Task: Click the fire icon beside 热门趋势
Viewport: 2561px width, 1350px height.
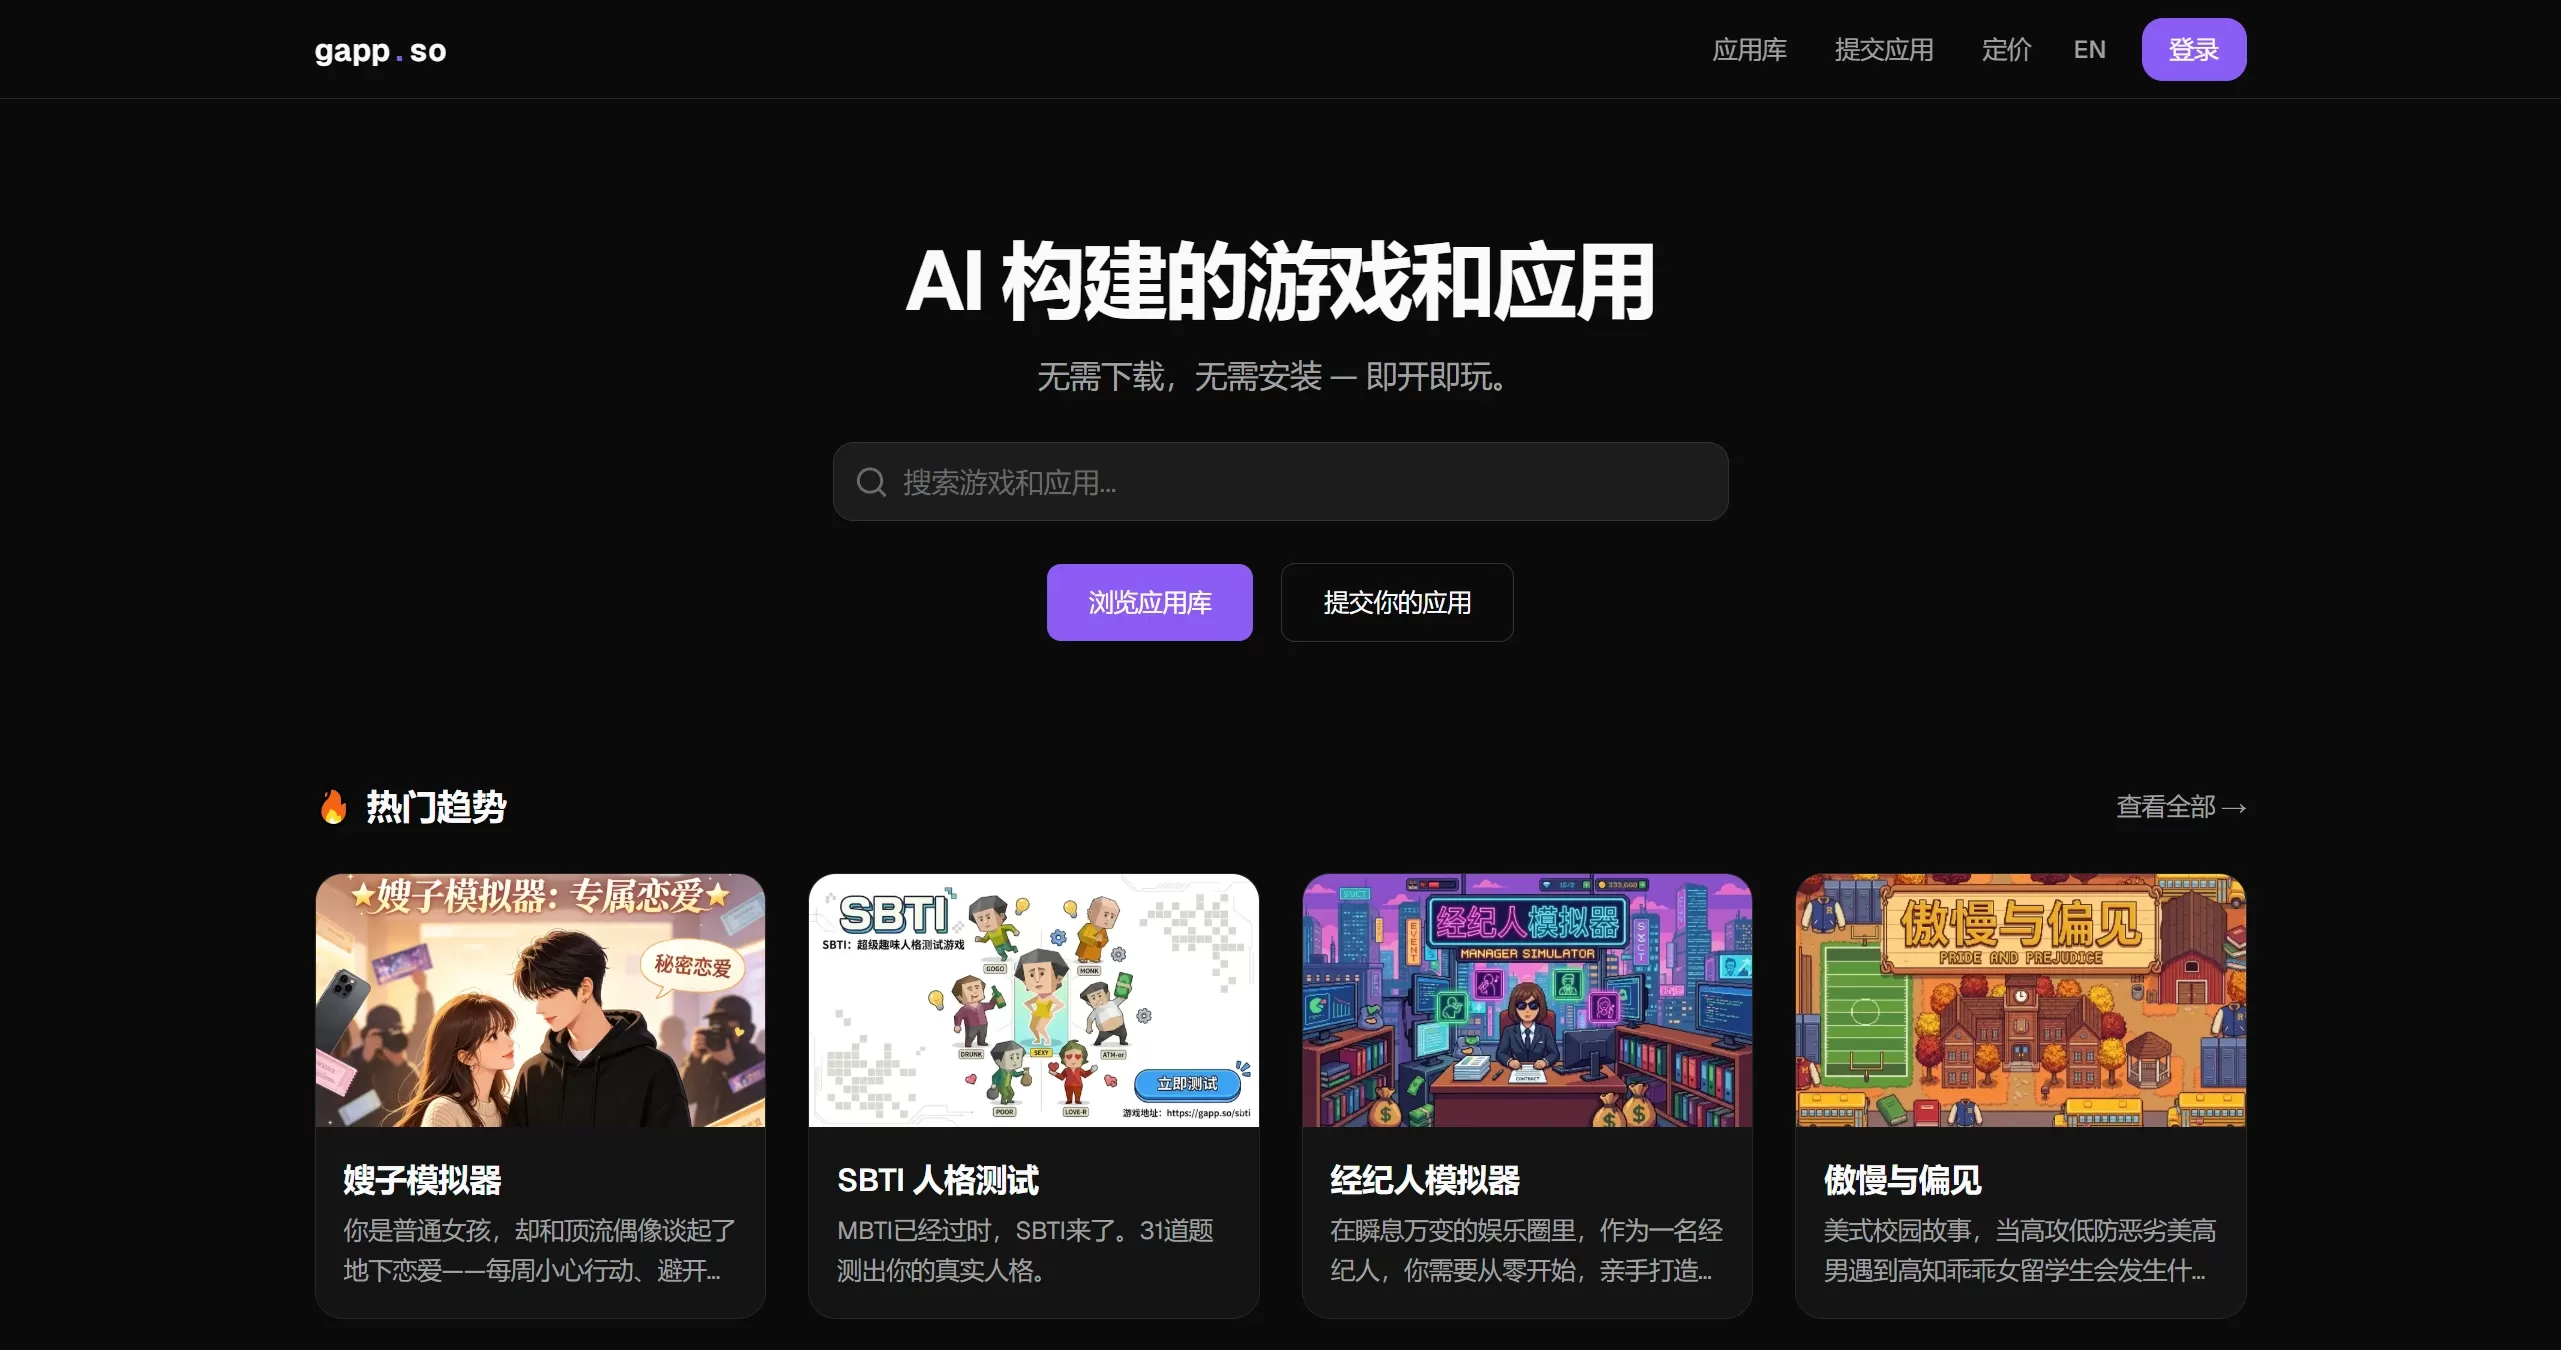Action: tap(333, 806)
